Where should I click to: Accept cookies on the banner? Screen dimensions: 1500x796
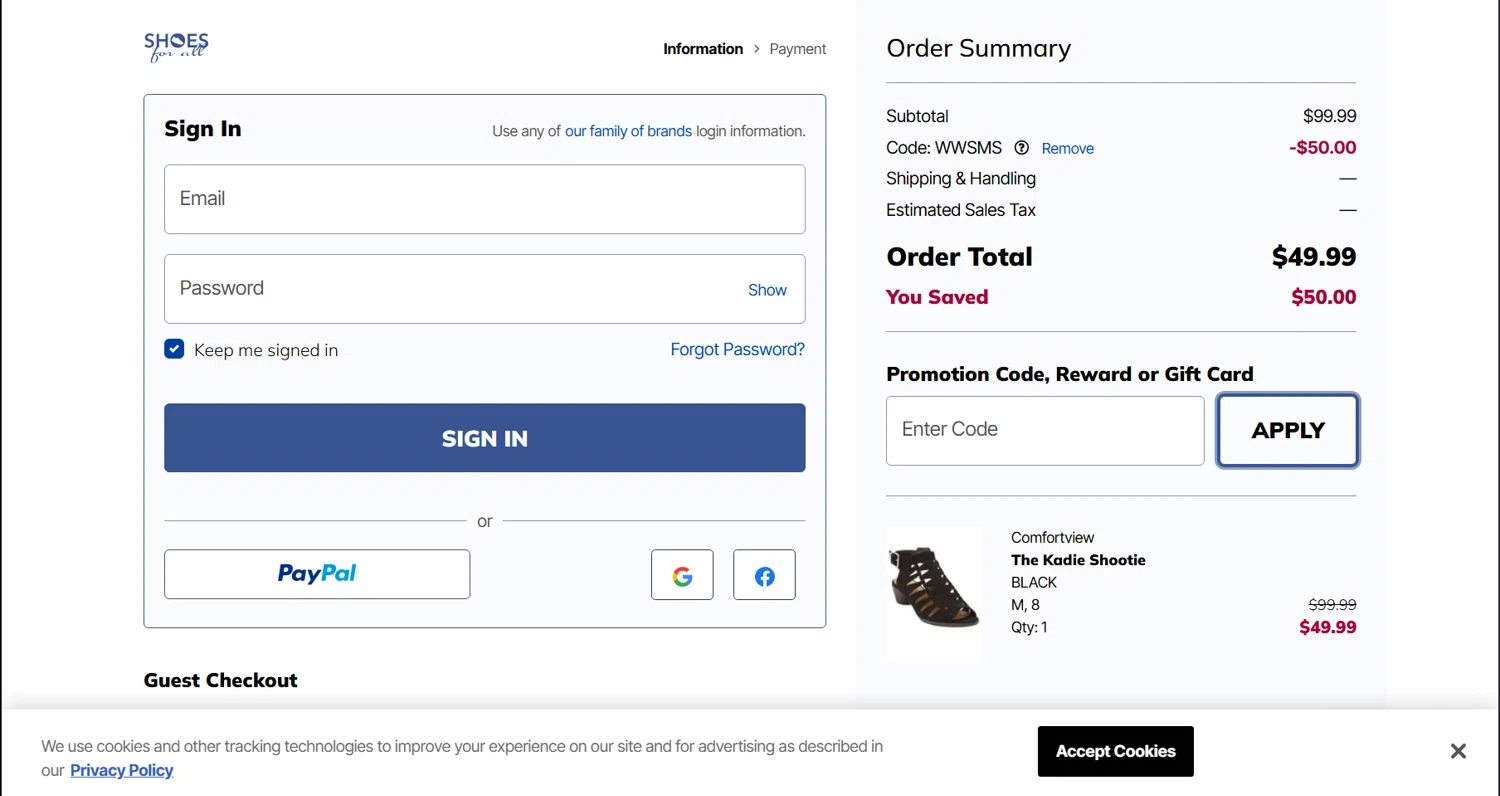pyautogui.click(x=1115, y=751)
